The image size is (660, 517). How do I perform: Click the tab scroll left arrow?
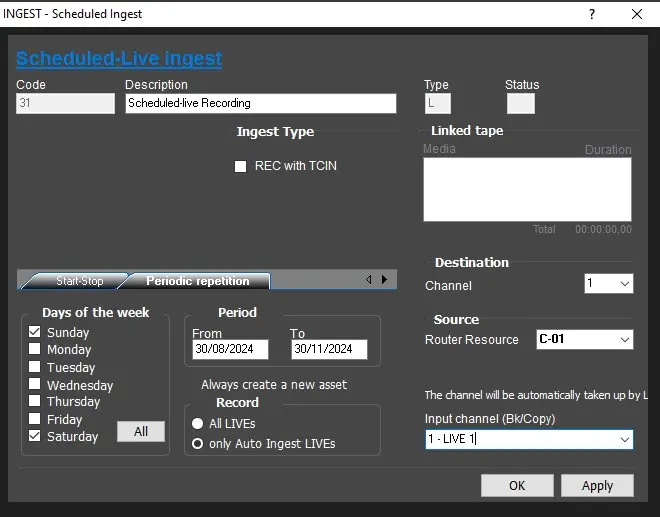(368, 280)
